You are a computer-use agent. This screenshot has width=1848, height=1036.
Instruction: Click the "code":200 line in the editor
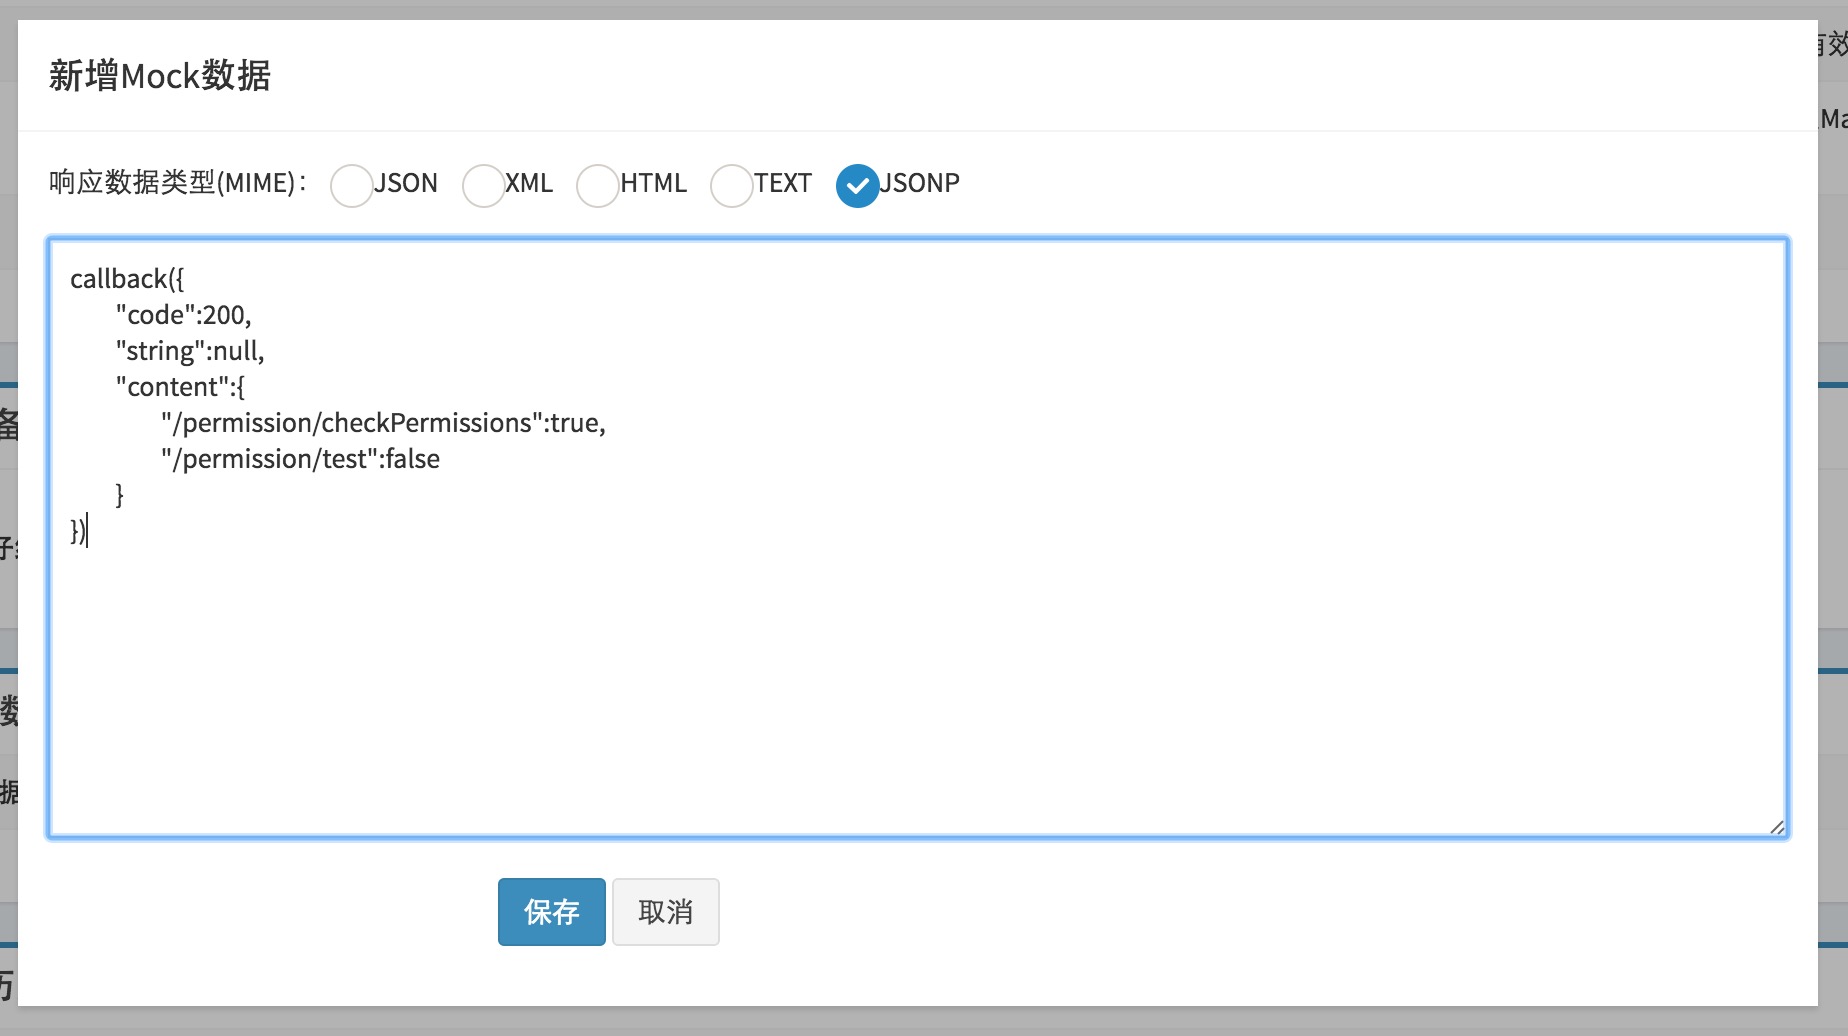(x=183, y=315)
